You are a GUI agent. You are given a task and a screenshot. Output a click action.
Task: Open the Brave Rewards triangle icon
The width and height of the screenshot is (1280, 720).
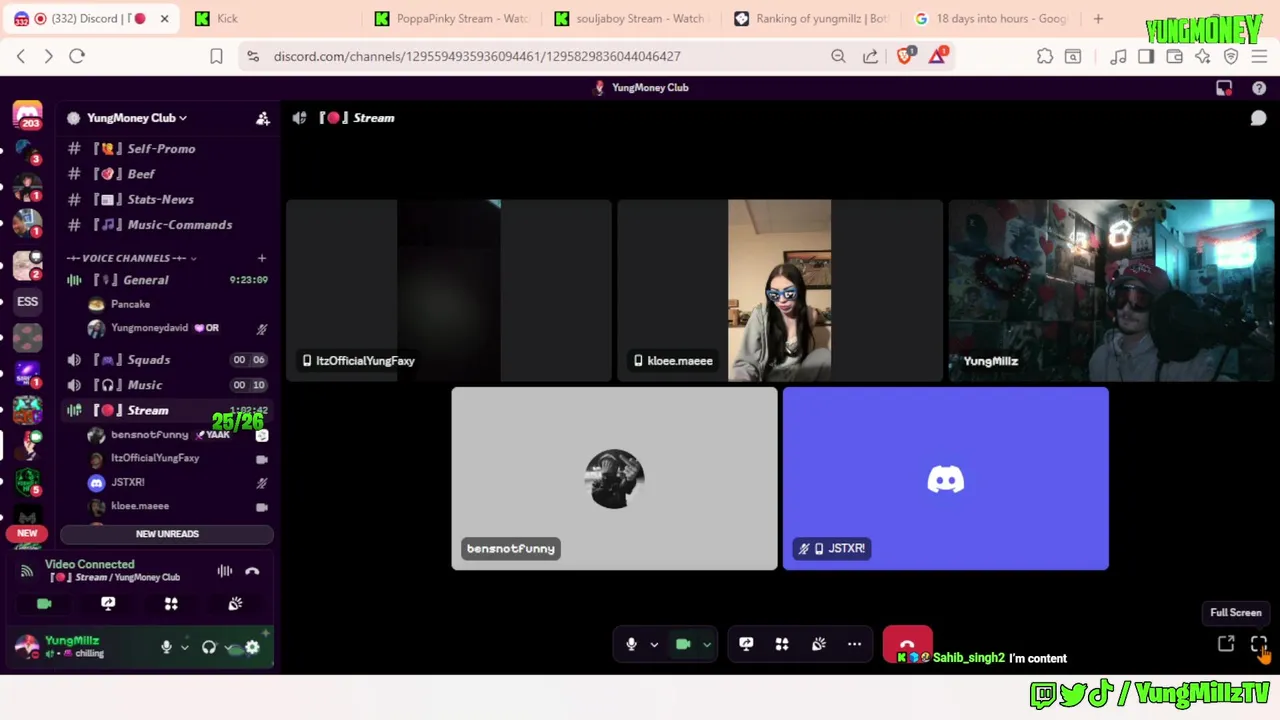(x=937, y=56)
